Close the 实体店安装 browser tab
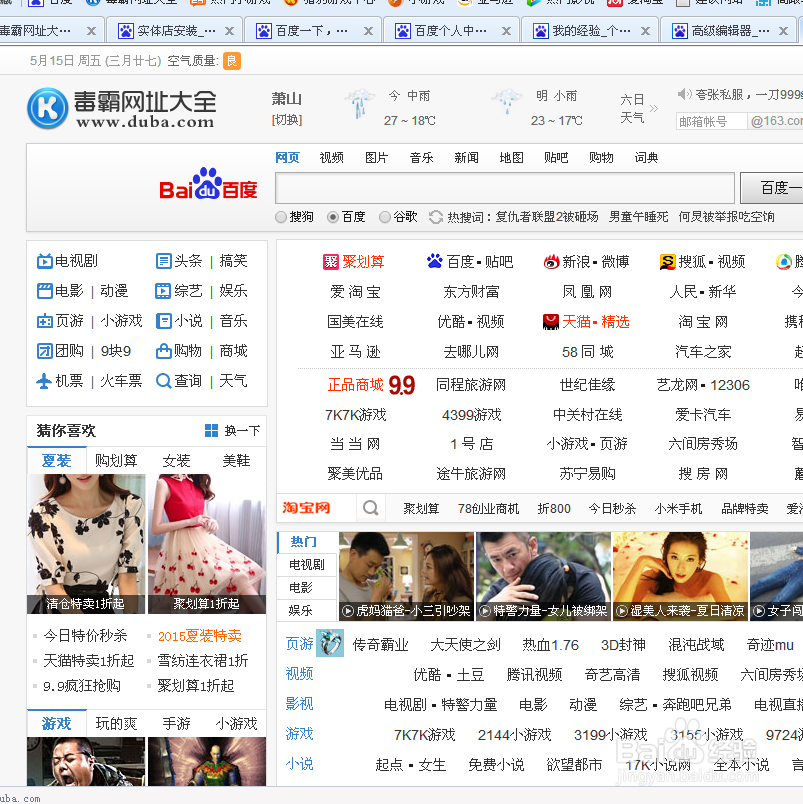 pyautogui.click(x=230, y=31)
